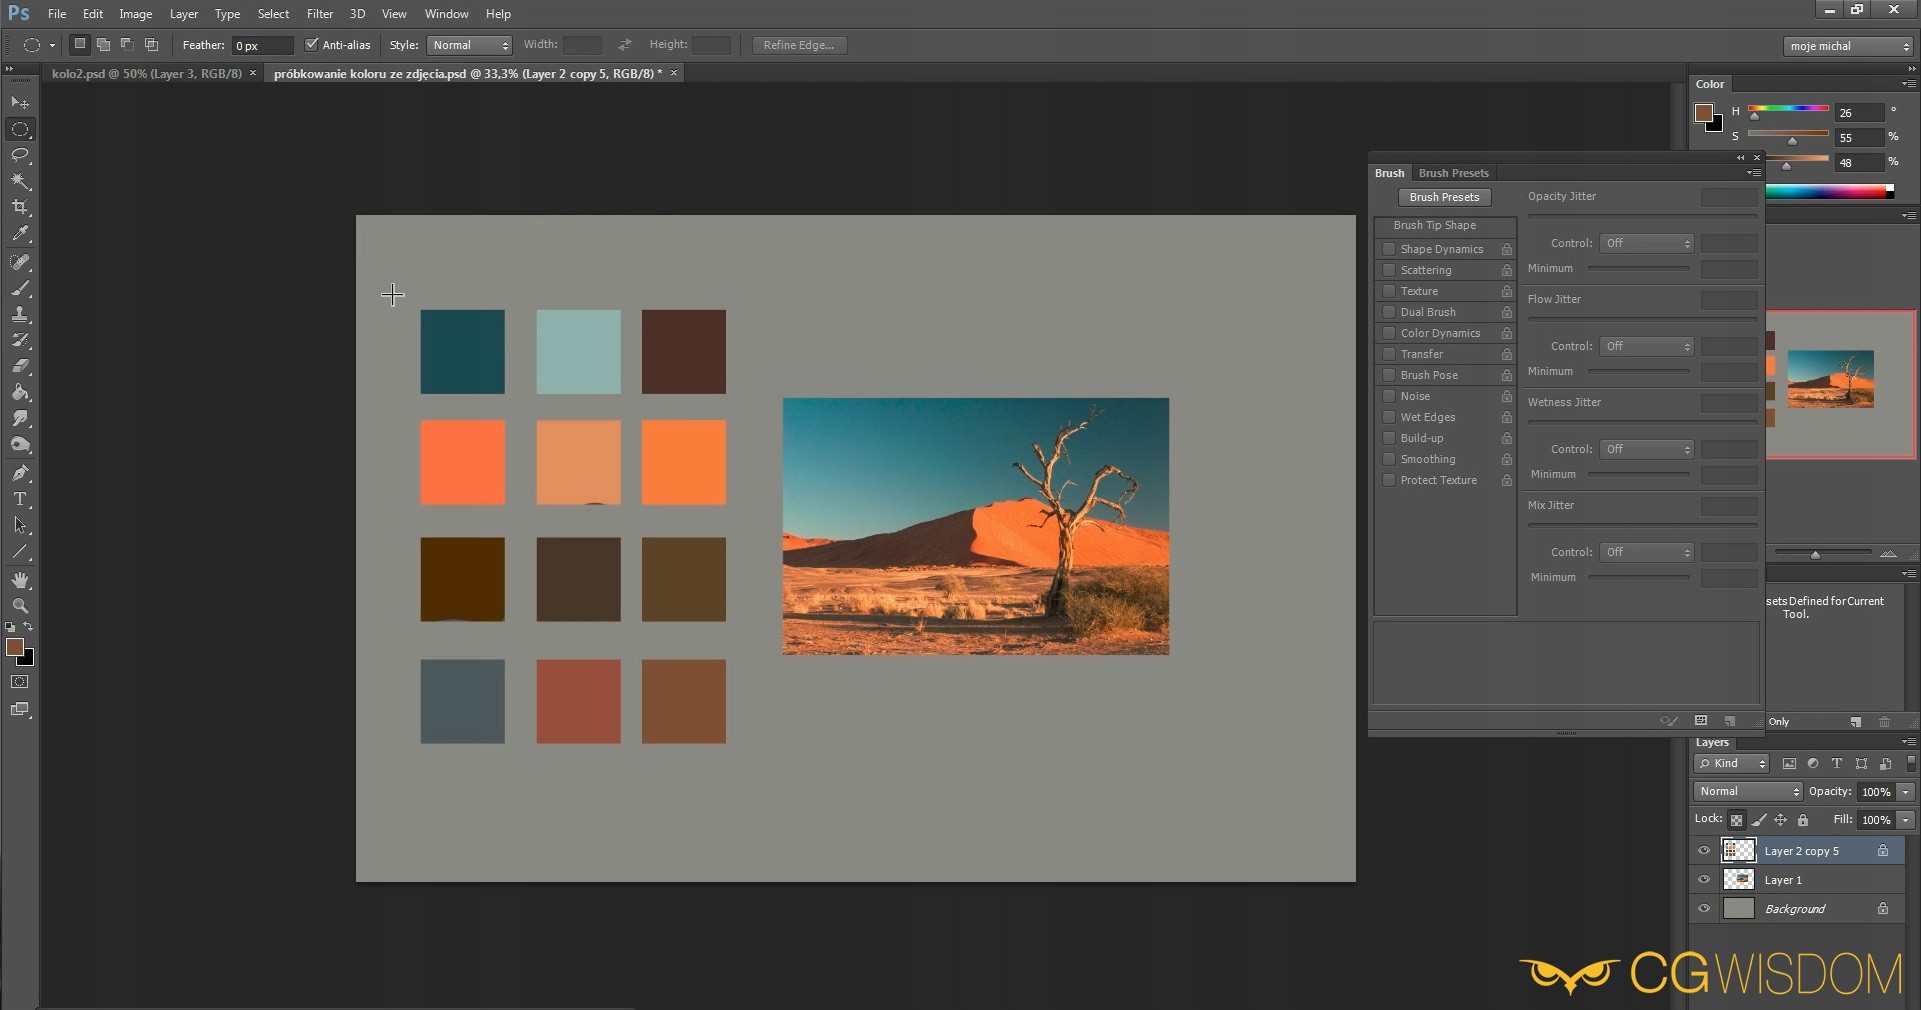
Task: Select the Lasso tool
Action: (x=20, y=155)
